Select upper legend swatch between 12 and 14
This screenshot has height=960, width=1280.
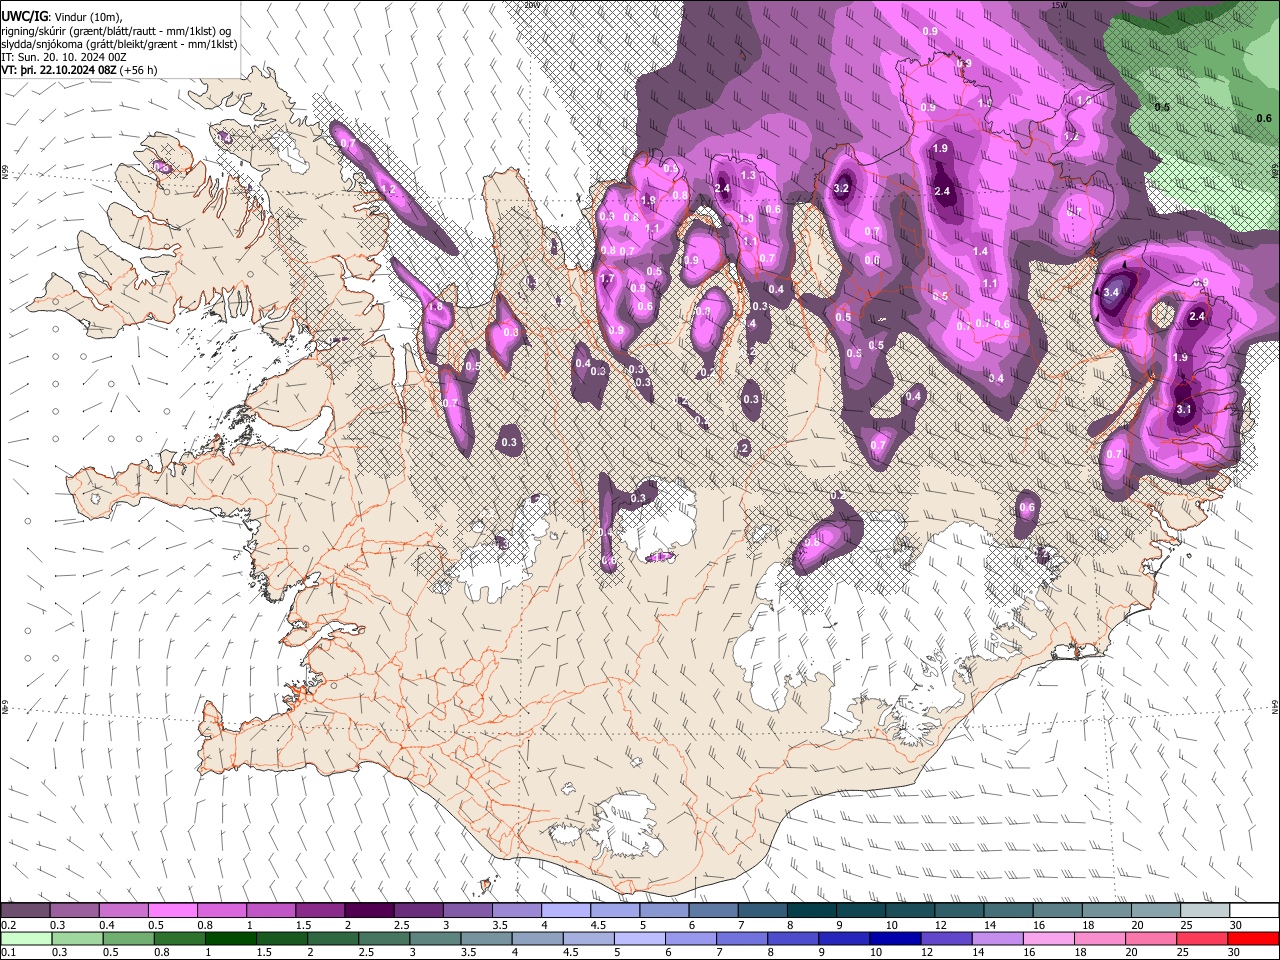958,911
